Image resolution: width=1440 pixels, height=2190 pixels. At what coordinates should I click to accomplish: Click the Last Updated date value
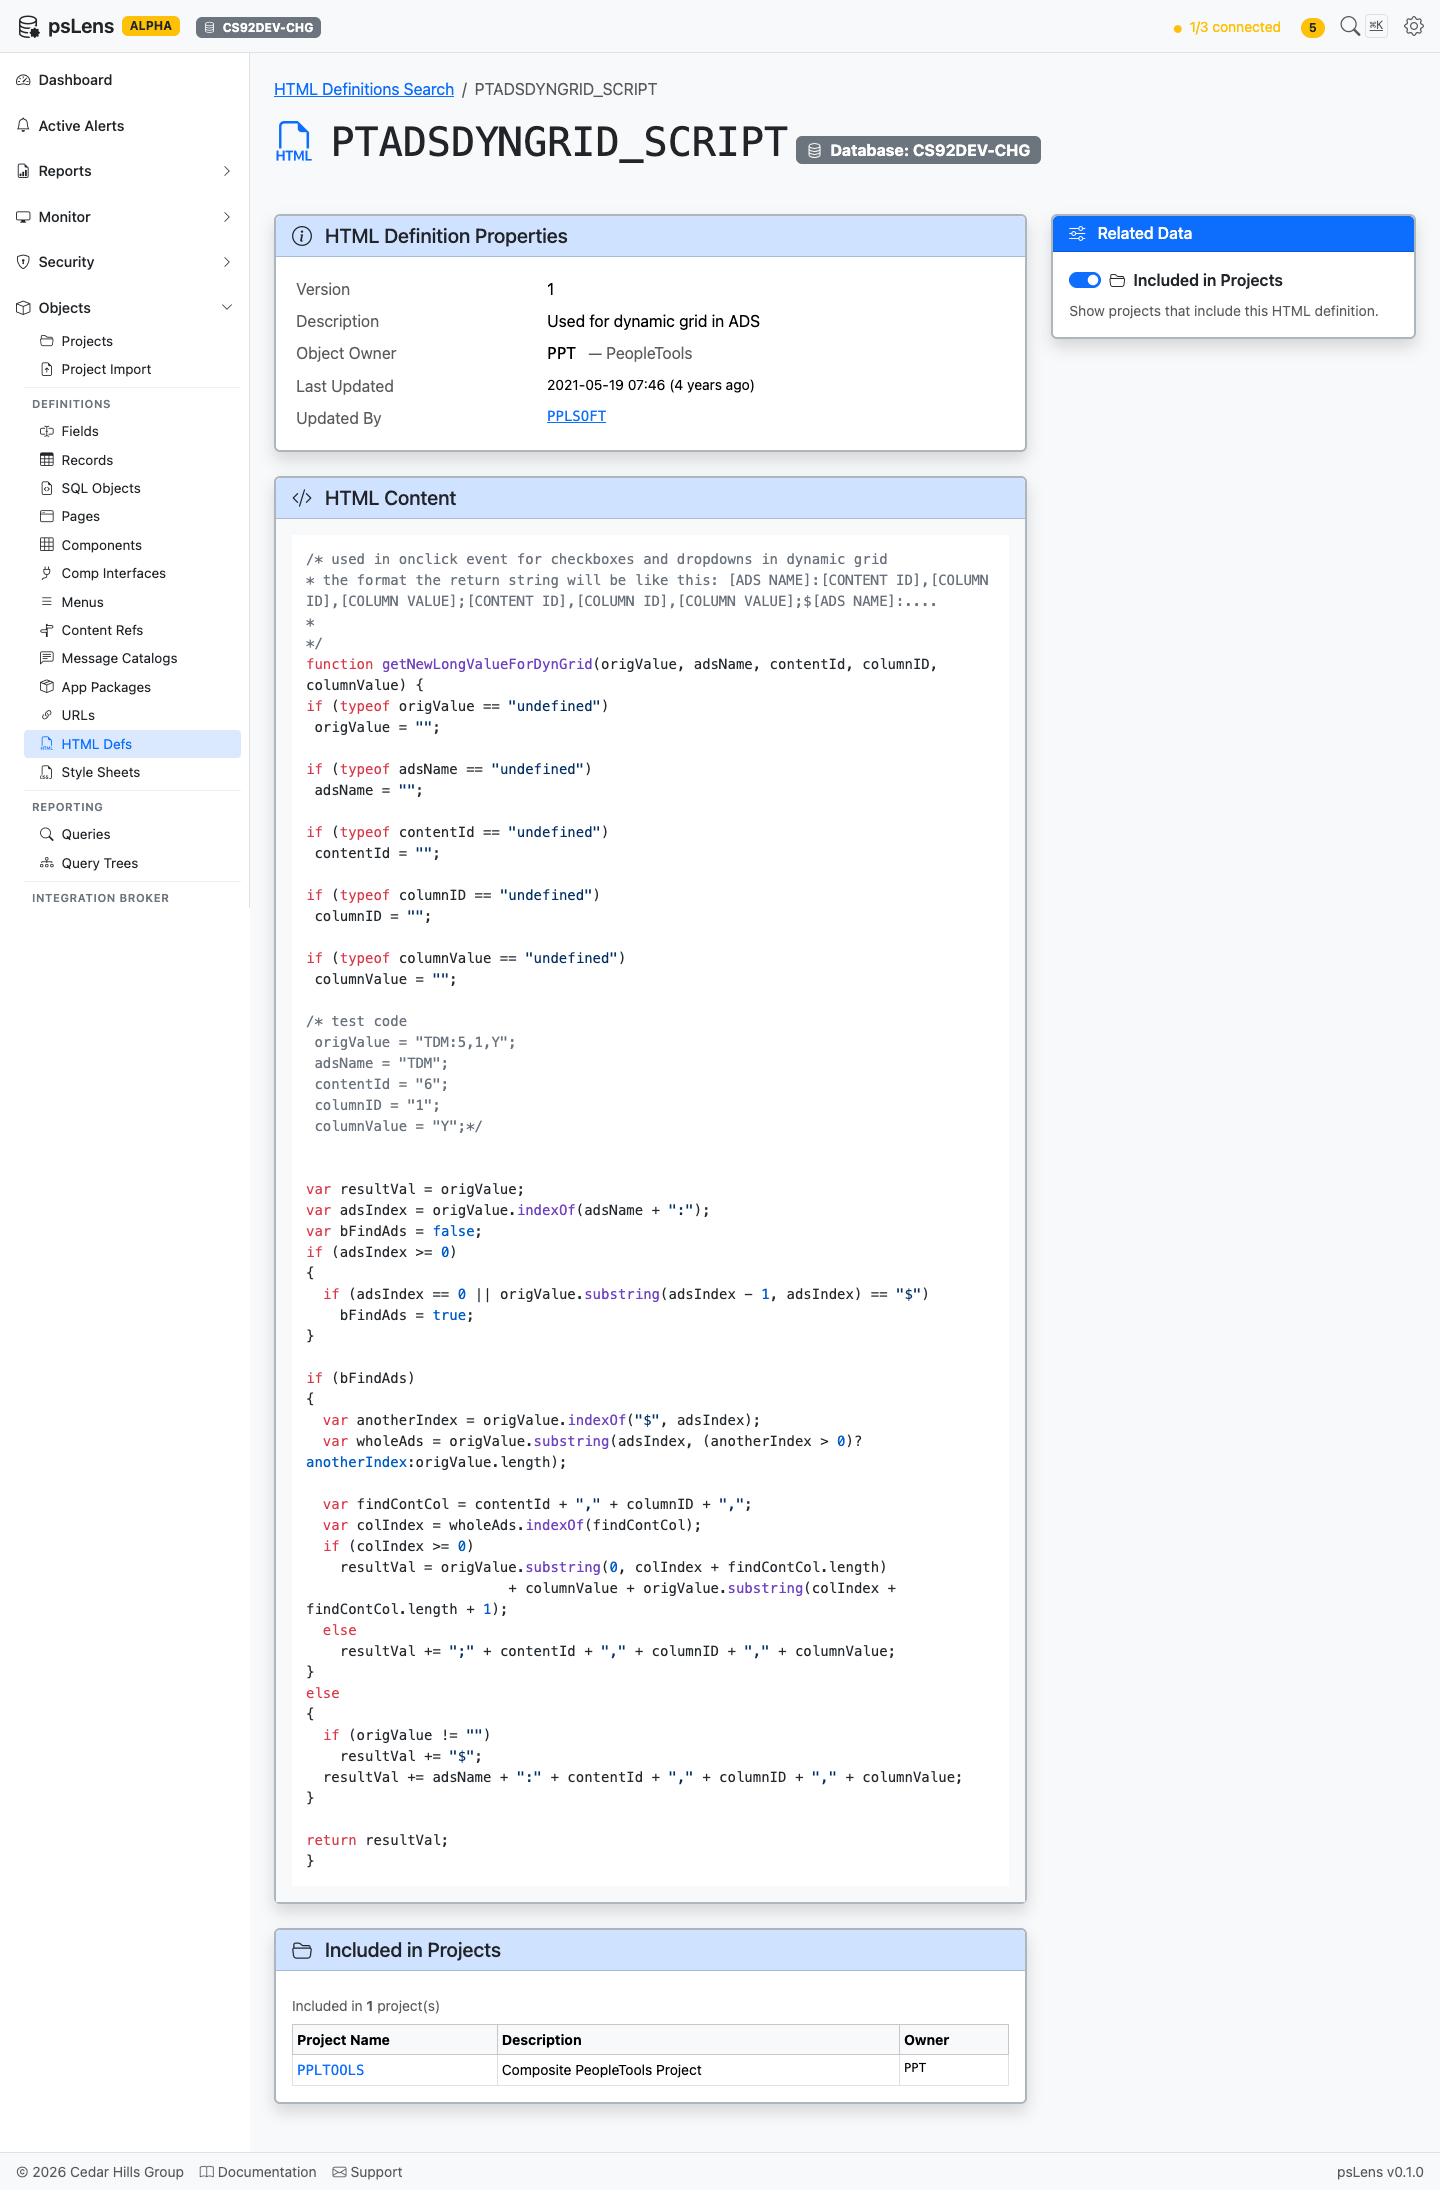pos(650,385)
